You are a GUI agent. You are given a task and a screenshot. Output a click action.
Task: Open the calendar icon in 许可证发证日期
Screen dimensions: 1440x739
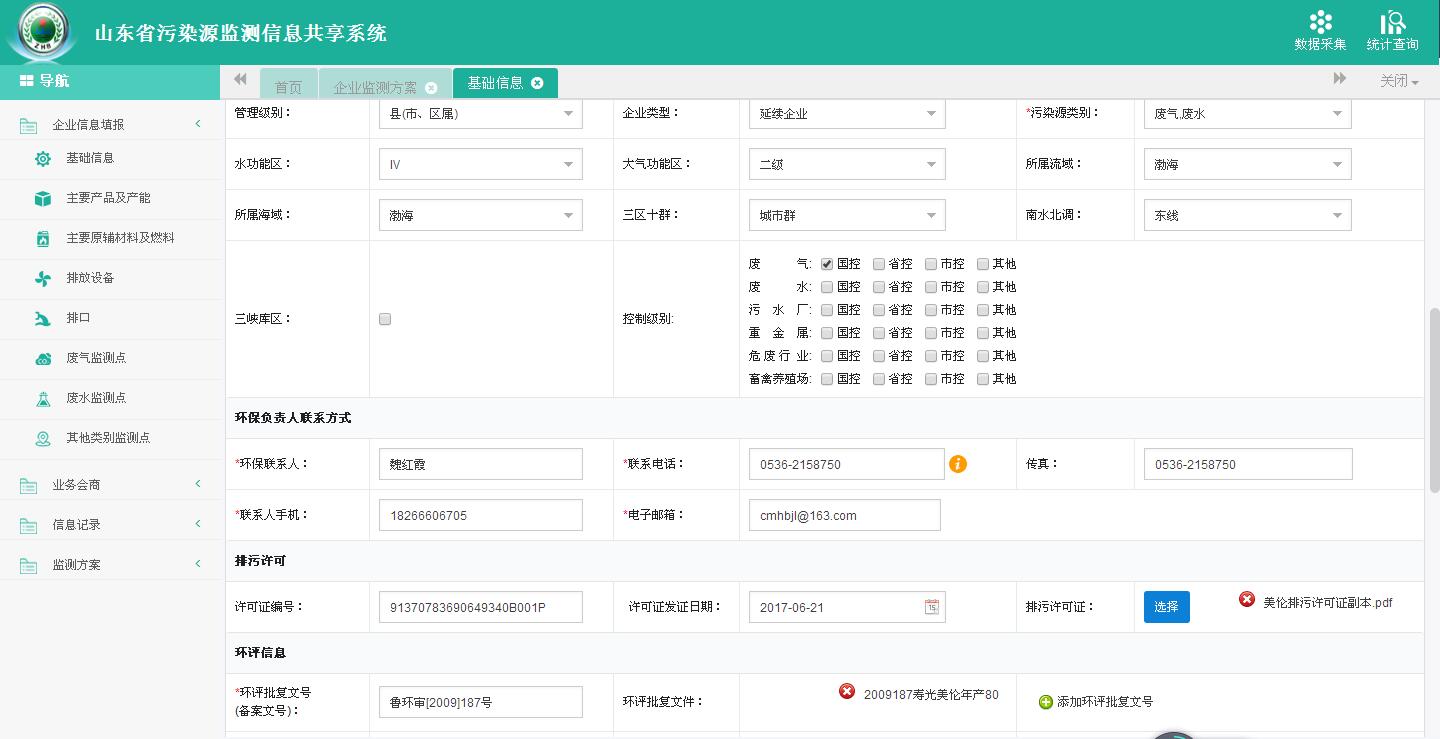click(x=931, y=607)
